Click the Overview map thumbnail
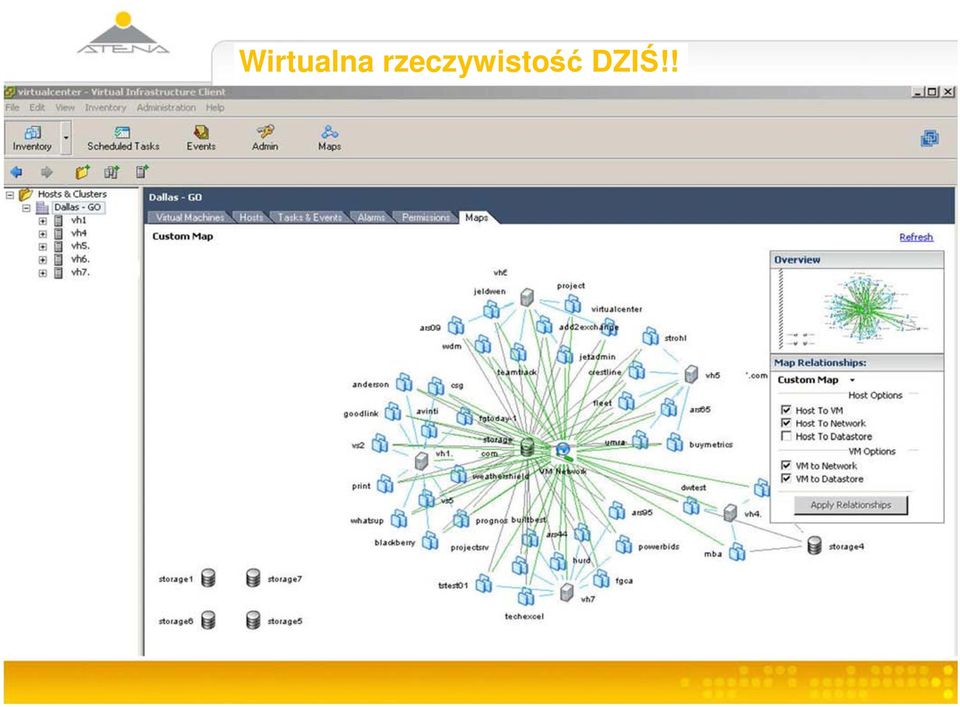Viewport: 960px width, 707px height. coord(857,310)
